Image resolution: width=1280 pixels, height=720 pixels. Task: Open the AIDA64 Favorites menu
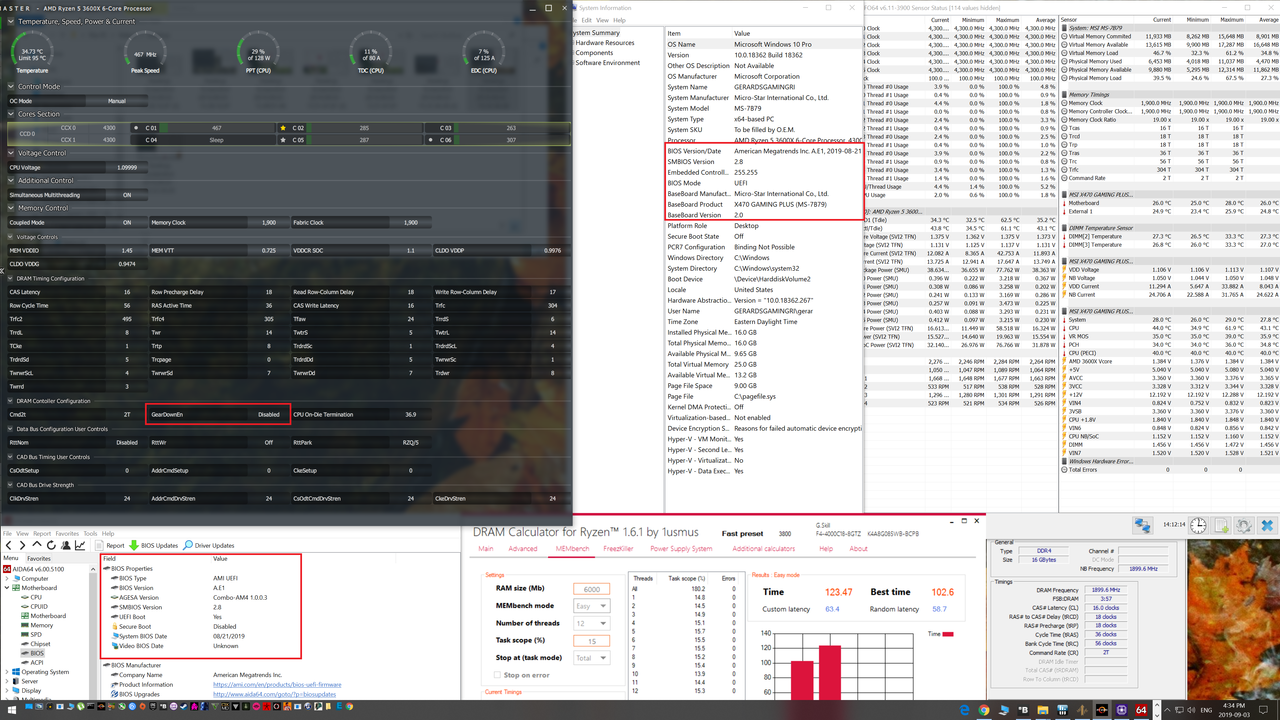point(67,534)
